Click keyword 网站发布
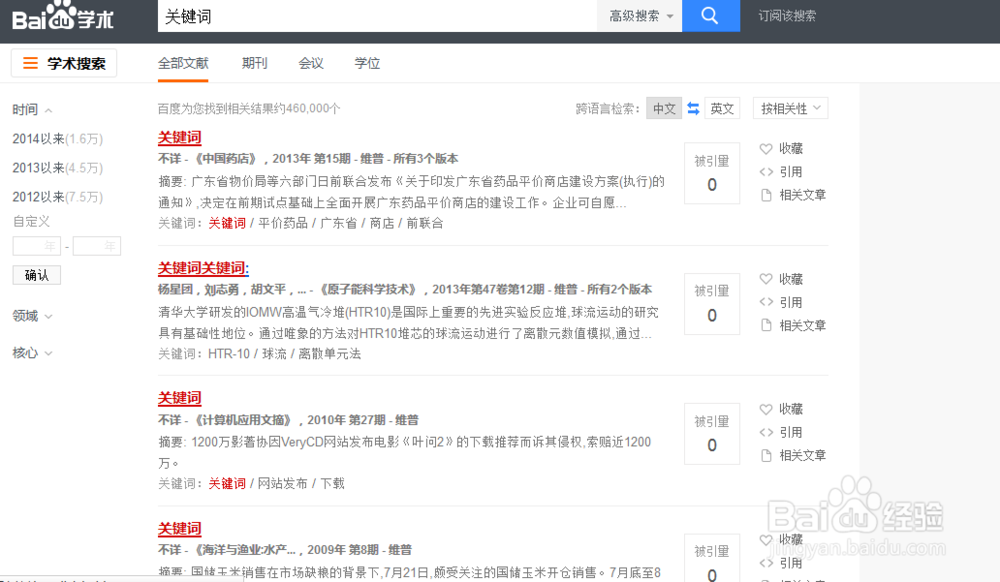The image size is (1000, 582). click(283, 484)
